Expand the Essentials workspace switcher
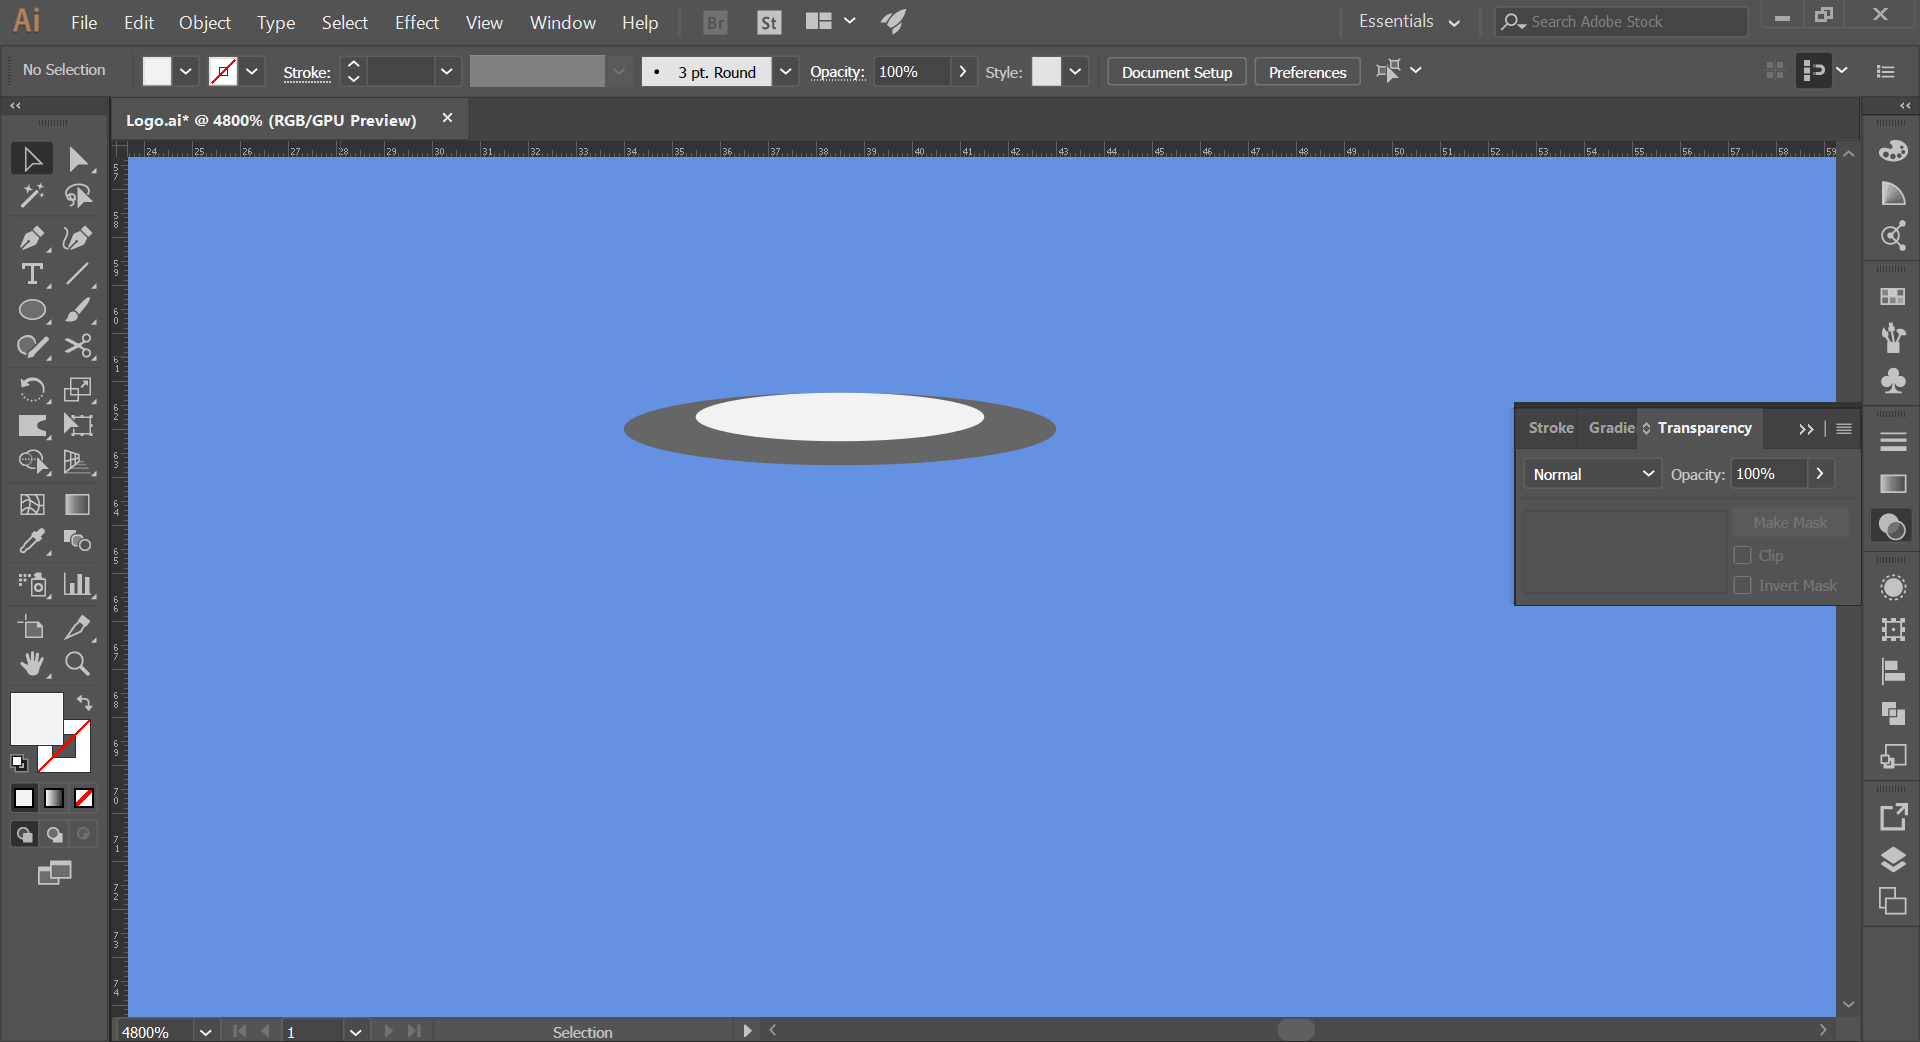The image size is (1920, 1042). [x=1409, y=22]
